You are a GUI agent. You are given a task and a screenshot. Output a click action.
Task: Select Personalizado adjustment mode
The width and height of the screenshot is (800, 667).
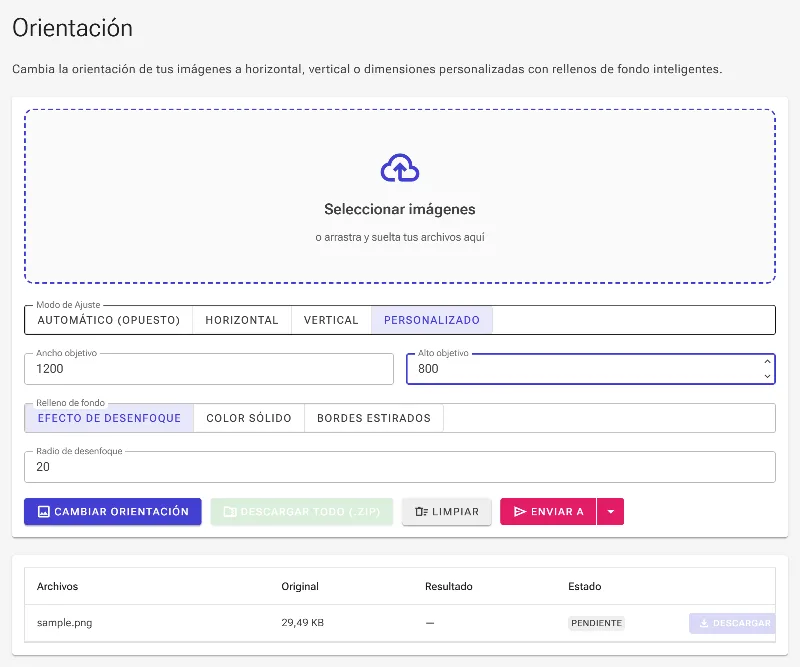tap(432, 320)
